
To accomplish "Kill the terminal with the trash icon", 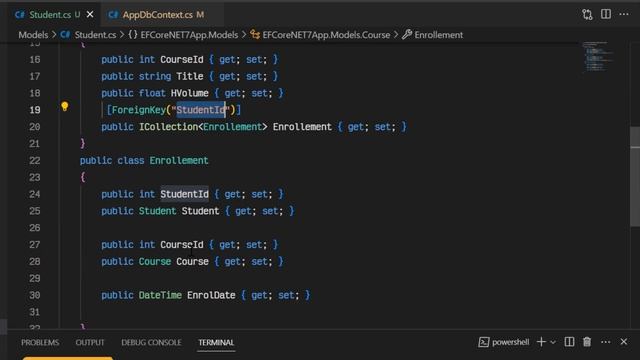I will click(587, 342).
